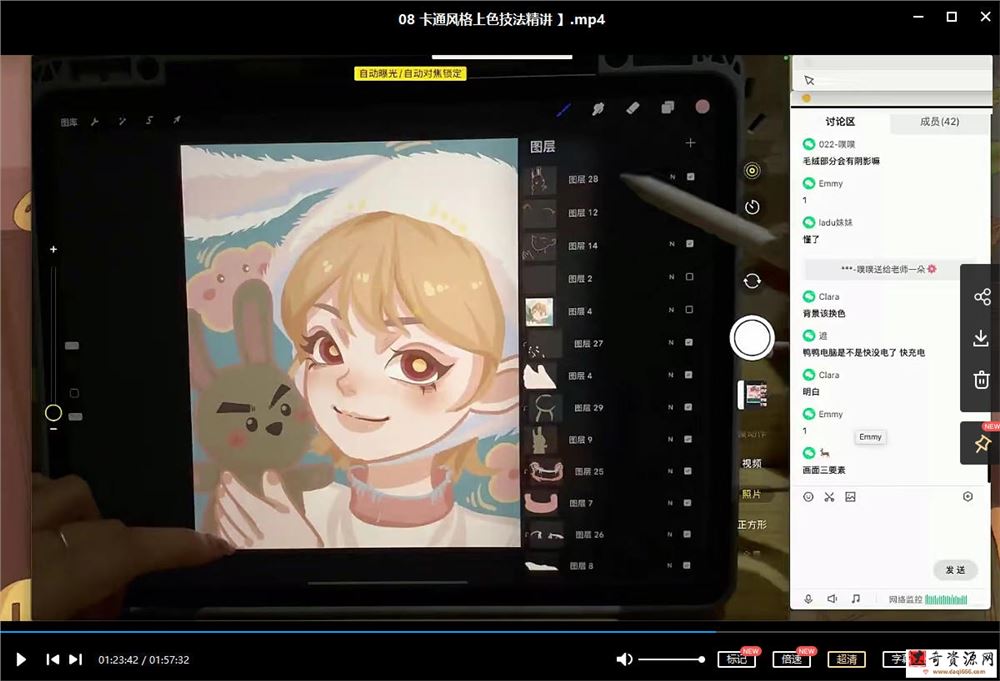
Task: Adjust the player volume slider
Action: (672, 659)
